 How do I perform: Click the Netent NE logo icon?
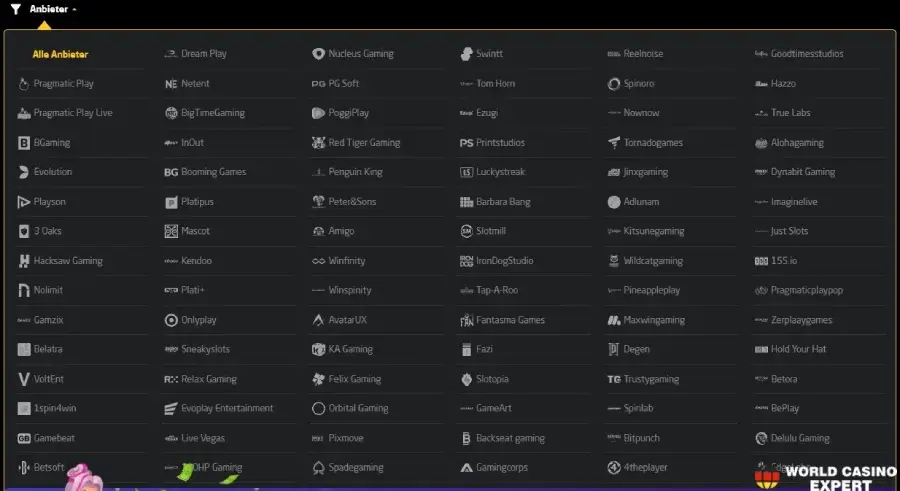(x=171, y=84)
